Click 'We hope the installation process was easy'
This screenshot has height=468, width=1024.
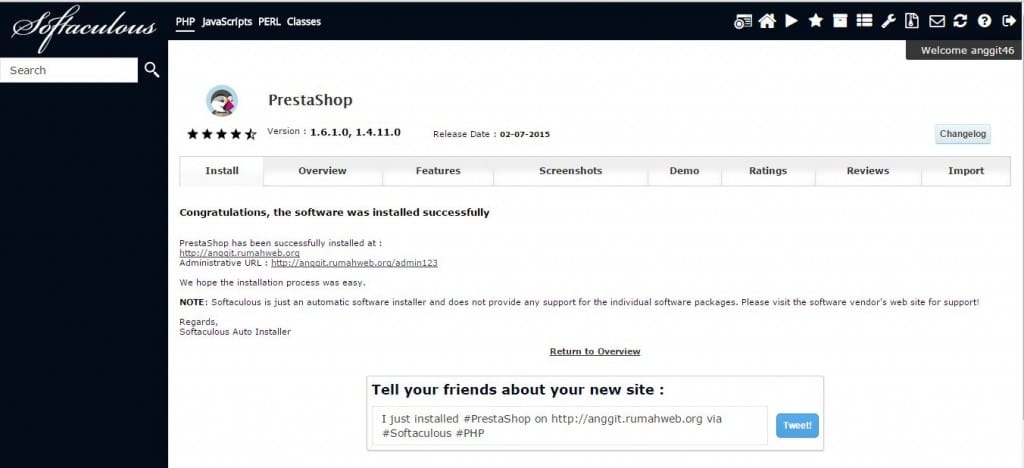272,283
